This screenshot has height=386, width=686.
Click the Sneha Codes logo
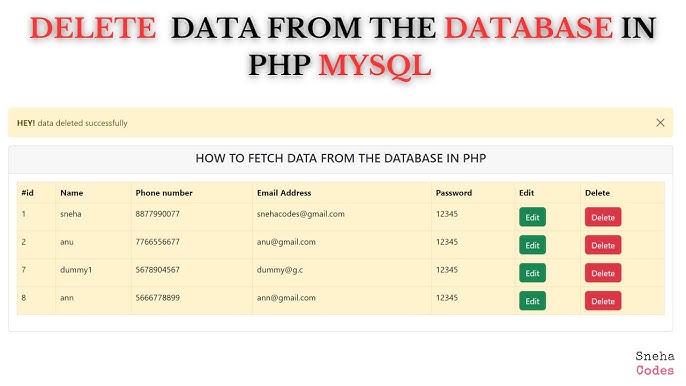655,363
